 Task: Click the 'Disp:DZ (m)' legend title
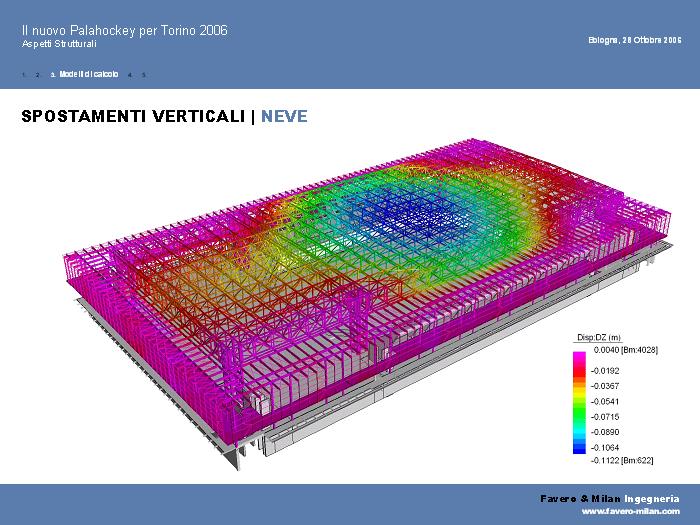coord(599,338)
